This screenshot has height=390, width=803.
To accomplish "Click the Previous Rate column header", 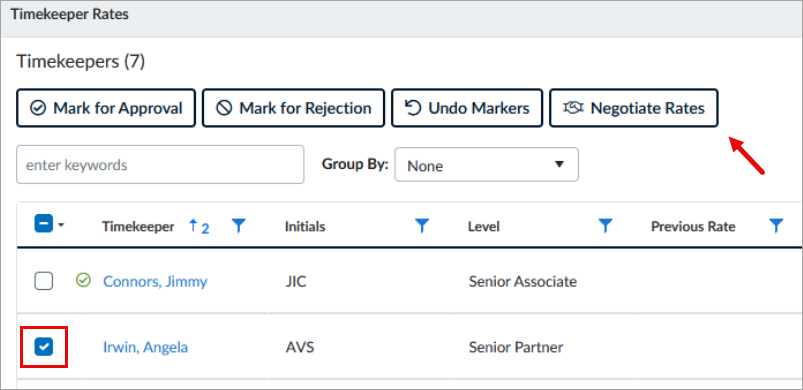I will click(x=693, y=227).
